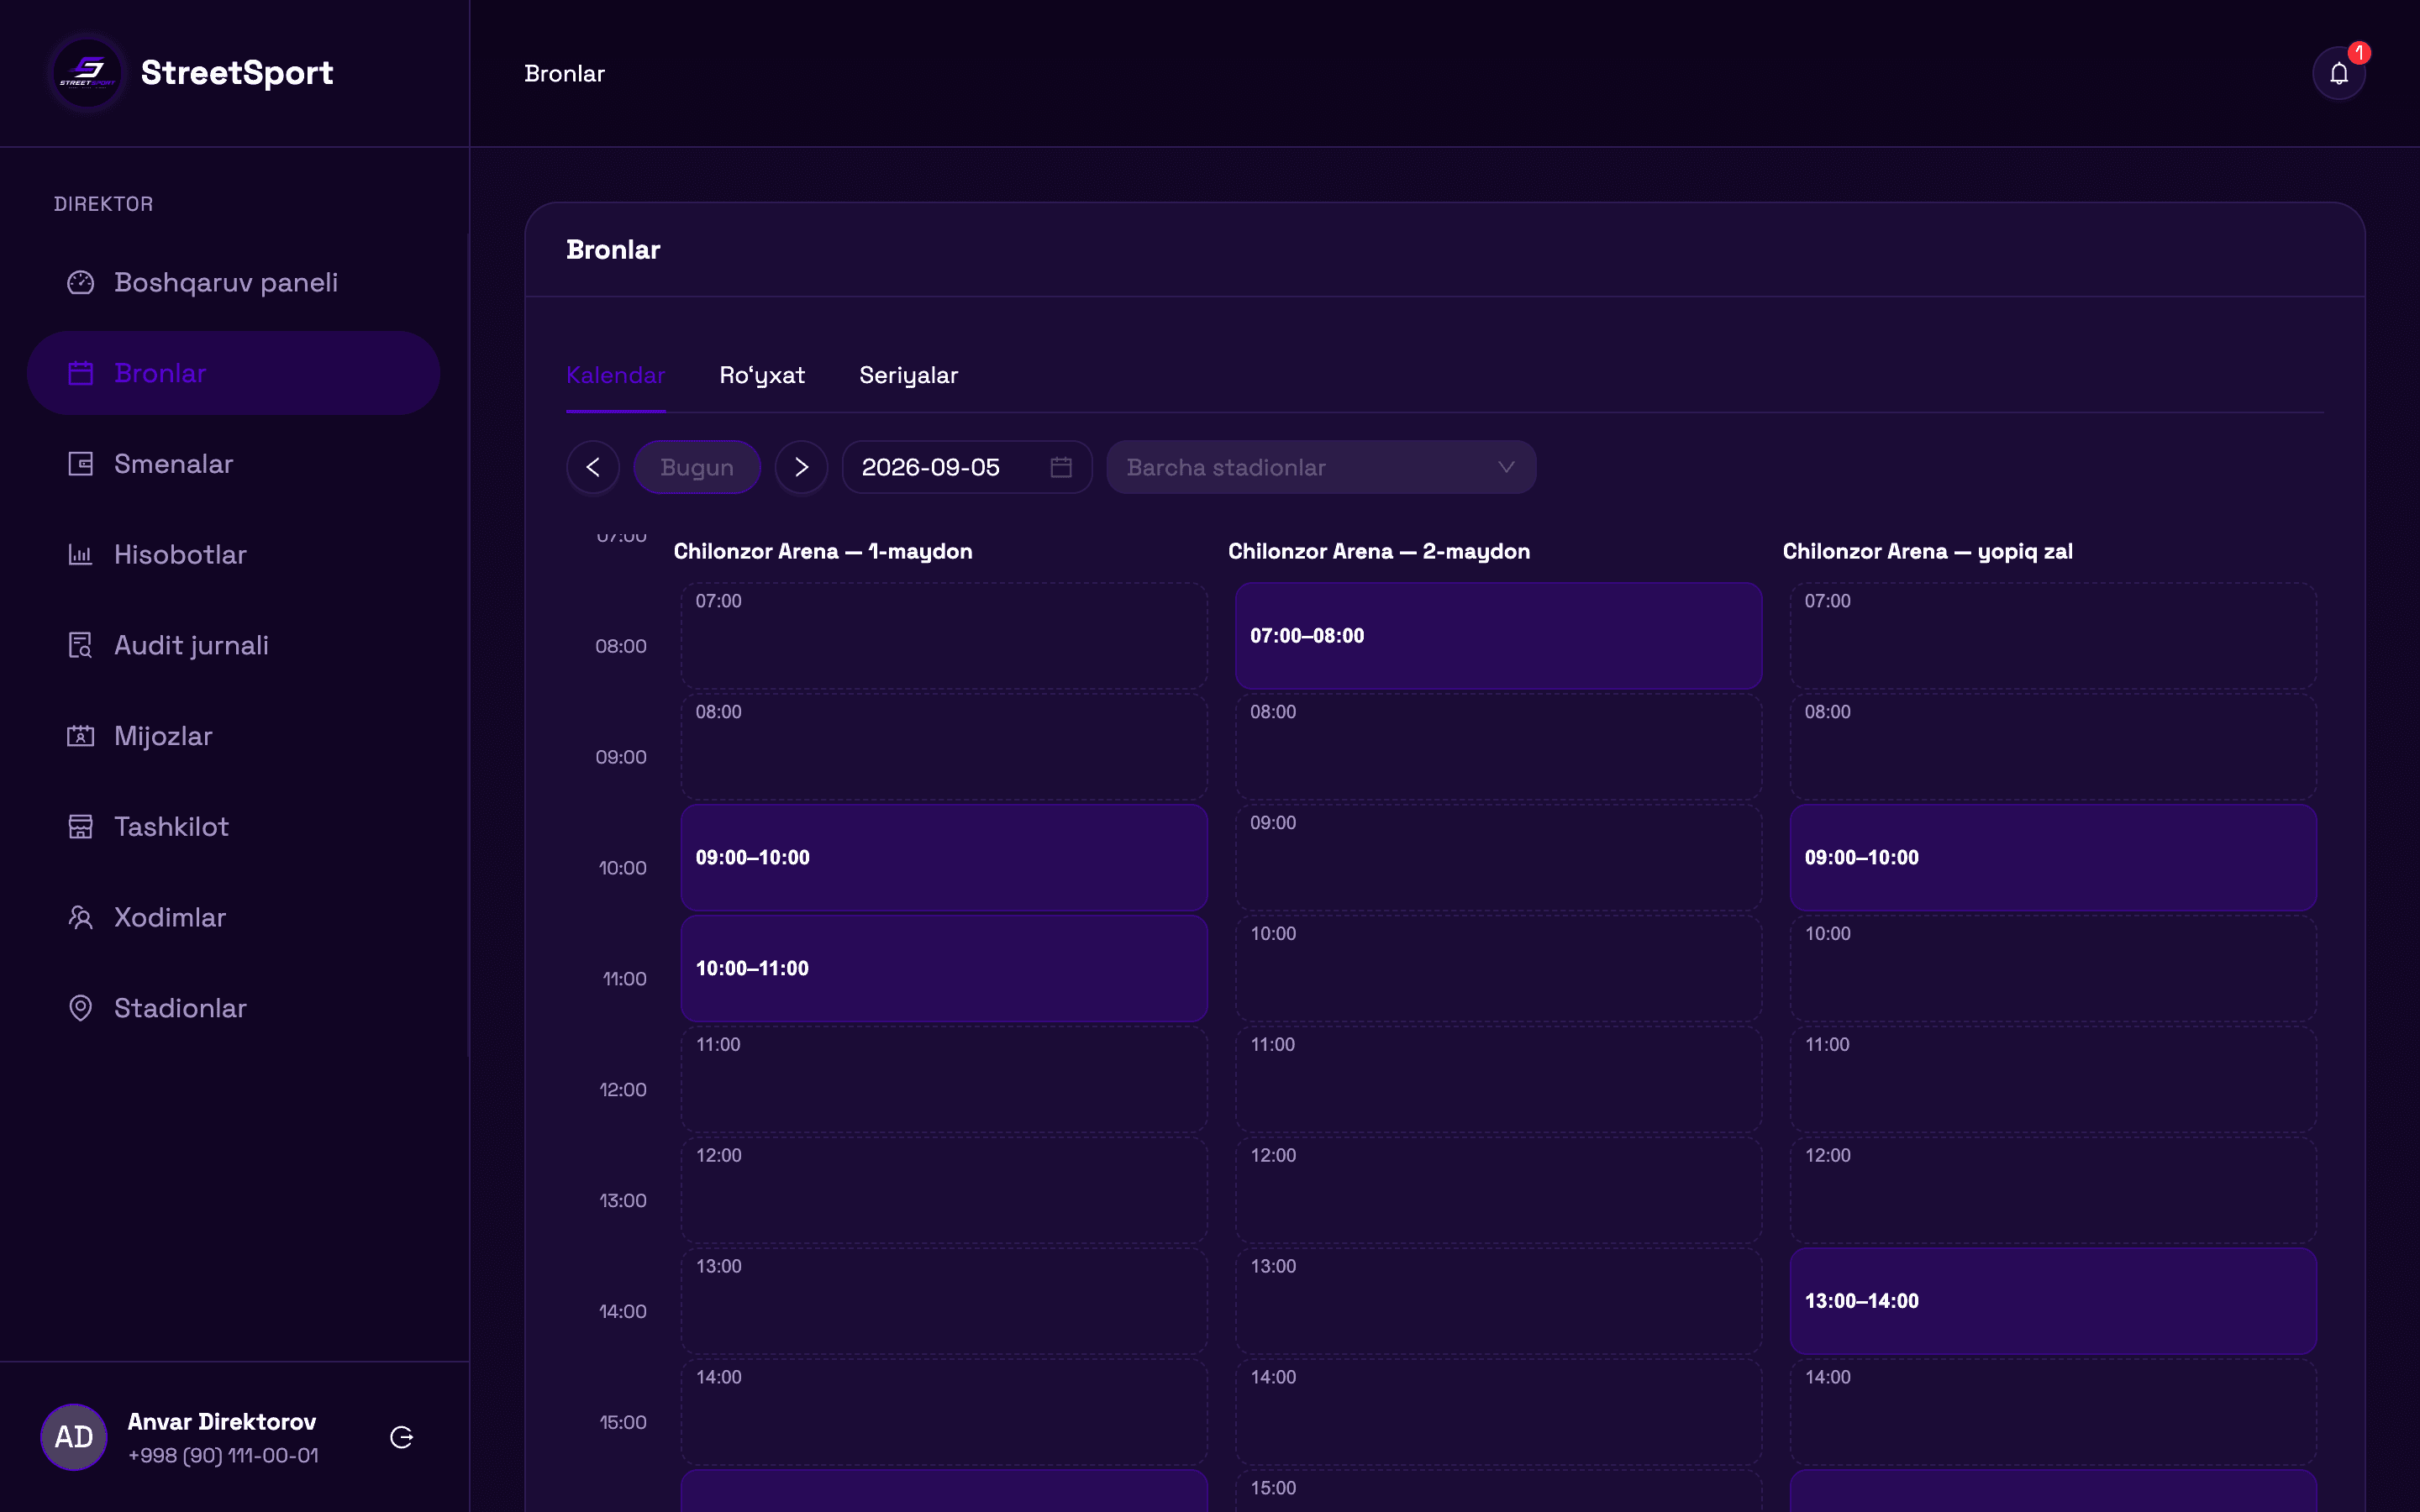The width and height of the screenshot is (2420, 1512).
Task: Click the Smenalar wallet icon
Action: tap(80, 464)
